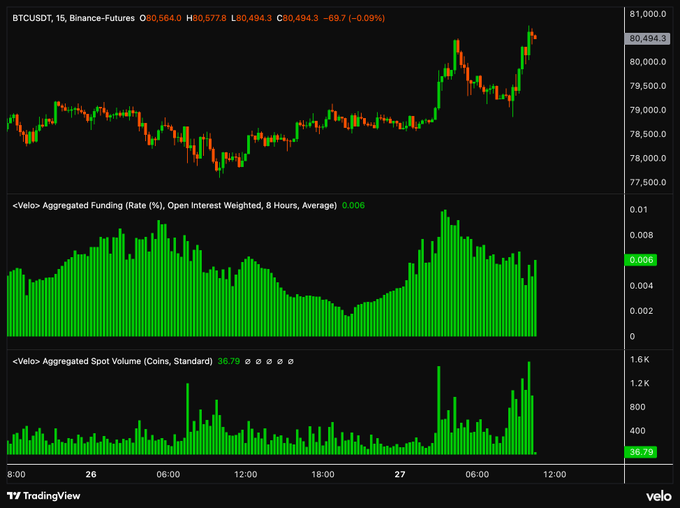
Task: Click the low value L80,494.3 in legend
Action: [x=252, y=18]
